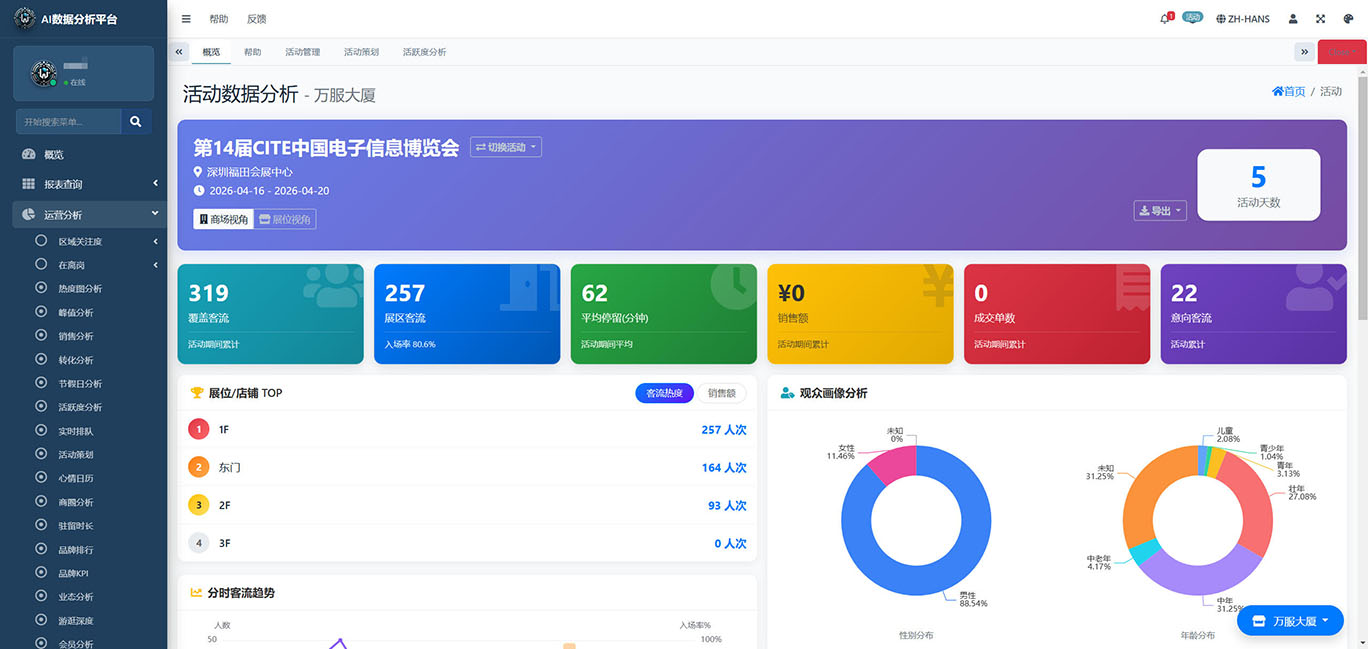
Task: Open 帮助 in the top menu
Action: coord(218,19)
